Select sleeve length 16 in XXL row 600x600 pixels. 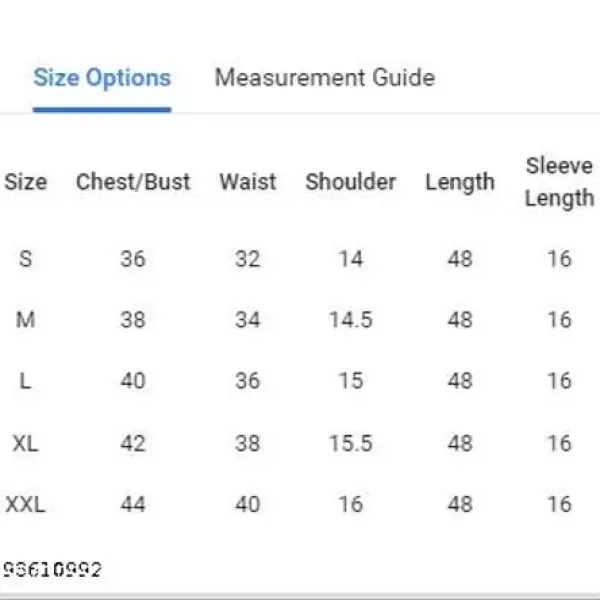point(559,504)
